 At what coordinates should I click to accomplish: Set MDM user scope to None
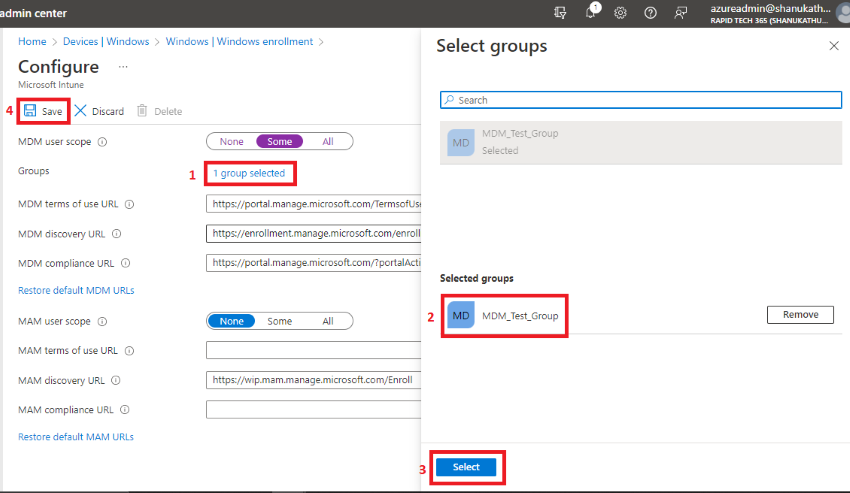231,142
